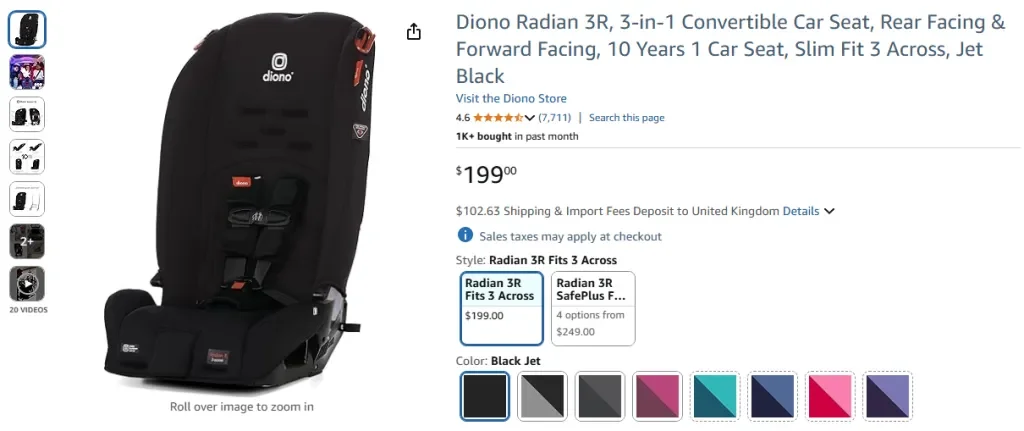View the purple car interior thumbnail

(27, 72)
